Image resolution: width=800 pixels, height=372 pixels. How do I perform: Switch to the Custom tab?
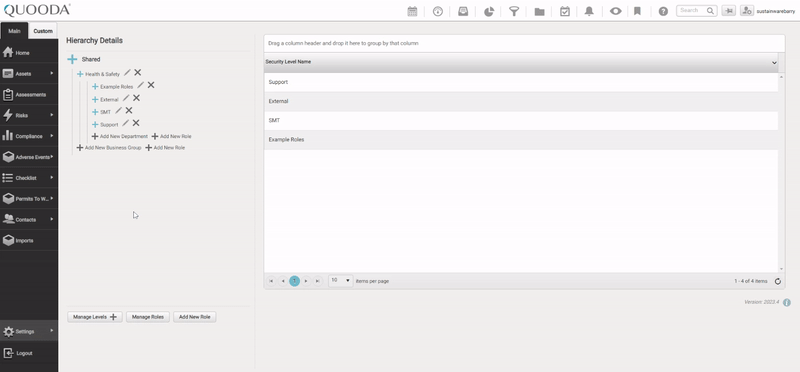click(43, 31)
